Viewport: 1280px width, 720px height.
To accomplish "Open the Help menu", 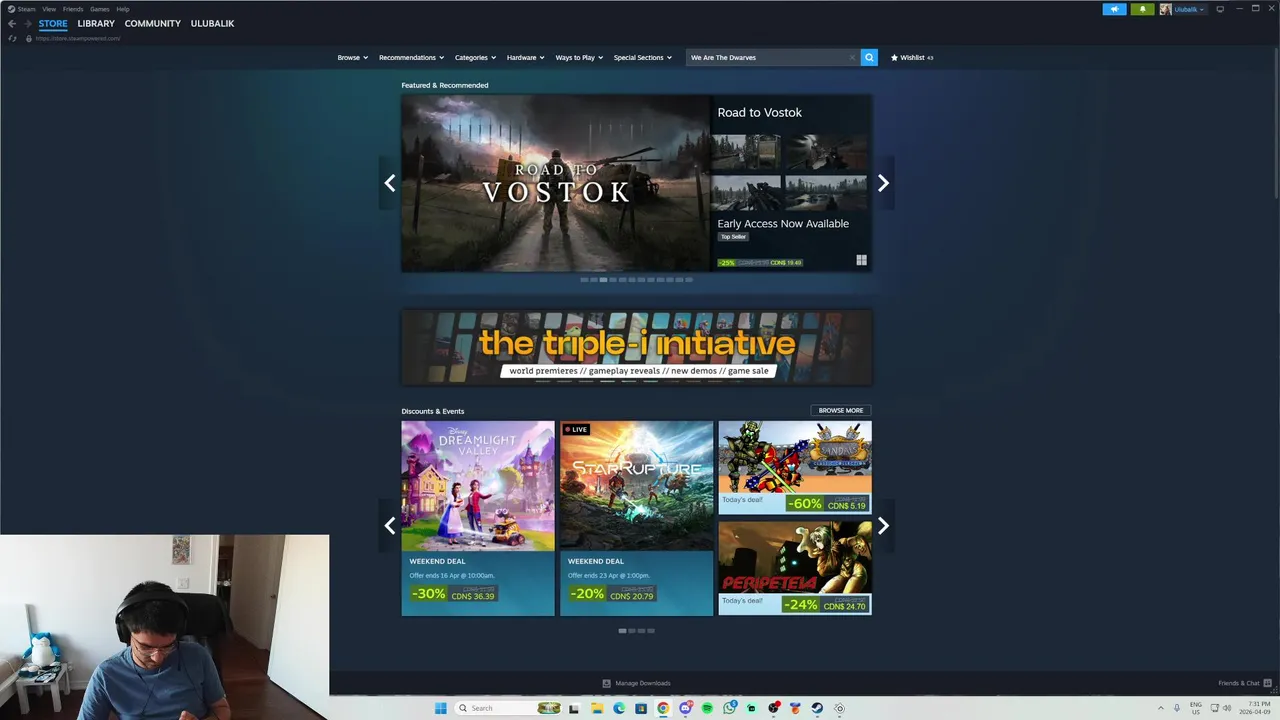I will coord(123,9).
